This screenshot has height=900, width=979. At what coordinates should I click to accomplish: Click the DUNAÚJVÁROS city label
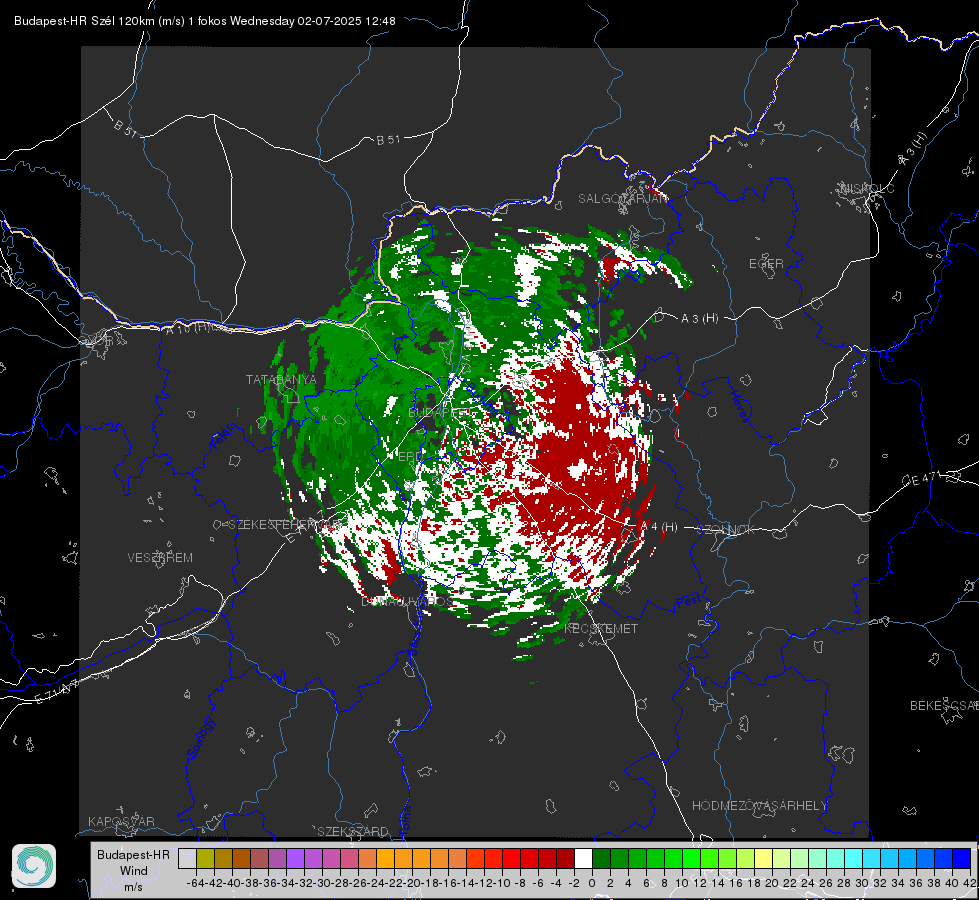[x=408, y=602]
